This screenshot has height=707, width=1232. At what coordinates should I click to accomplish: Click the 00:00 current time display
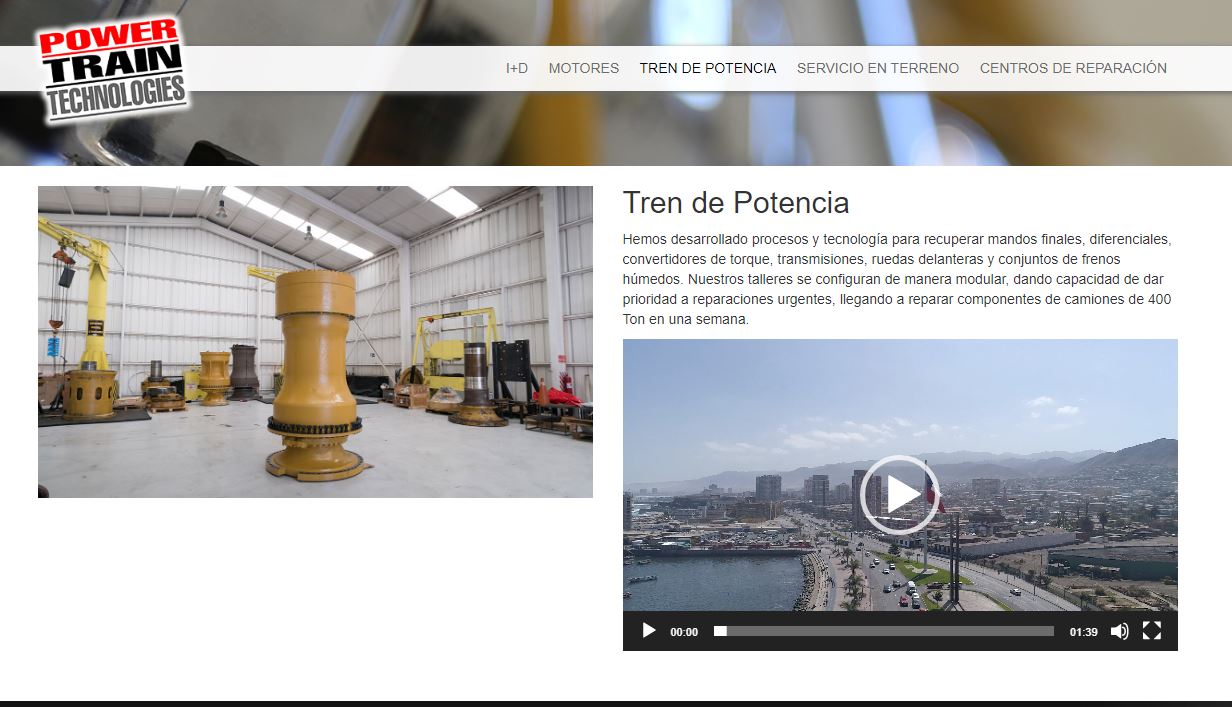[684, 632]
